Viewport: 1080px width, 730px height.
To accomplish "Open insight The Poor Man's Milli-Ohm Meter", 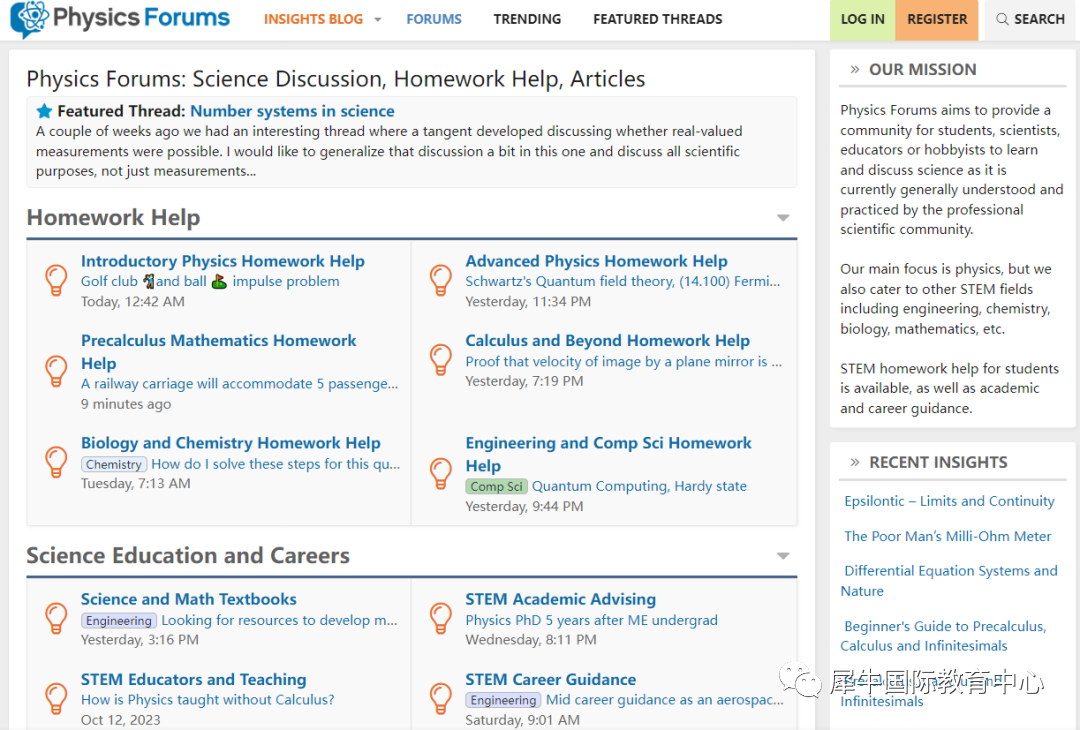I will (x=948, y=536).
